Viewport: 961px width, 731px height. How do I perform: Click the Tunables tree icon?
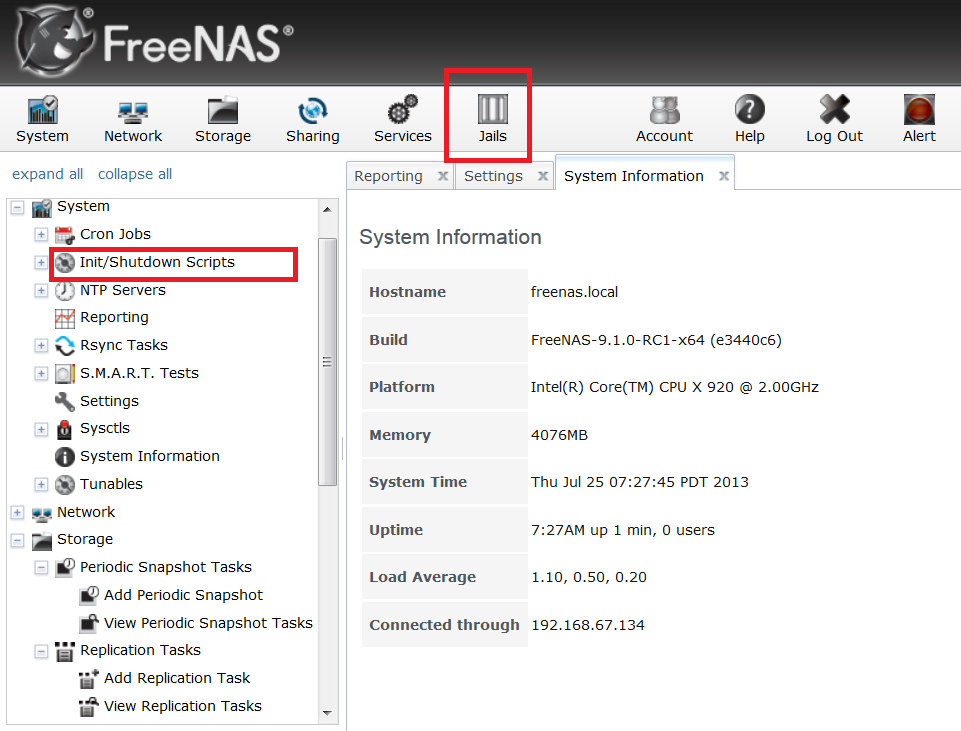(64, 485)
